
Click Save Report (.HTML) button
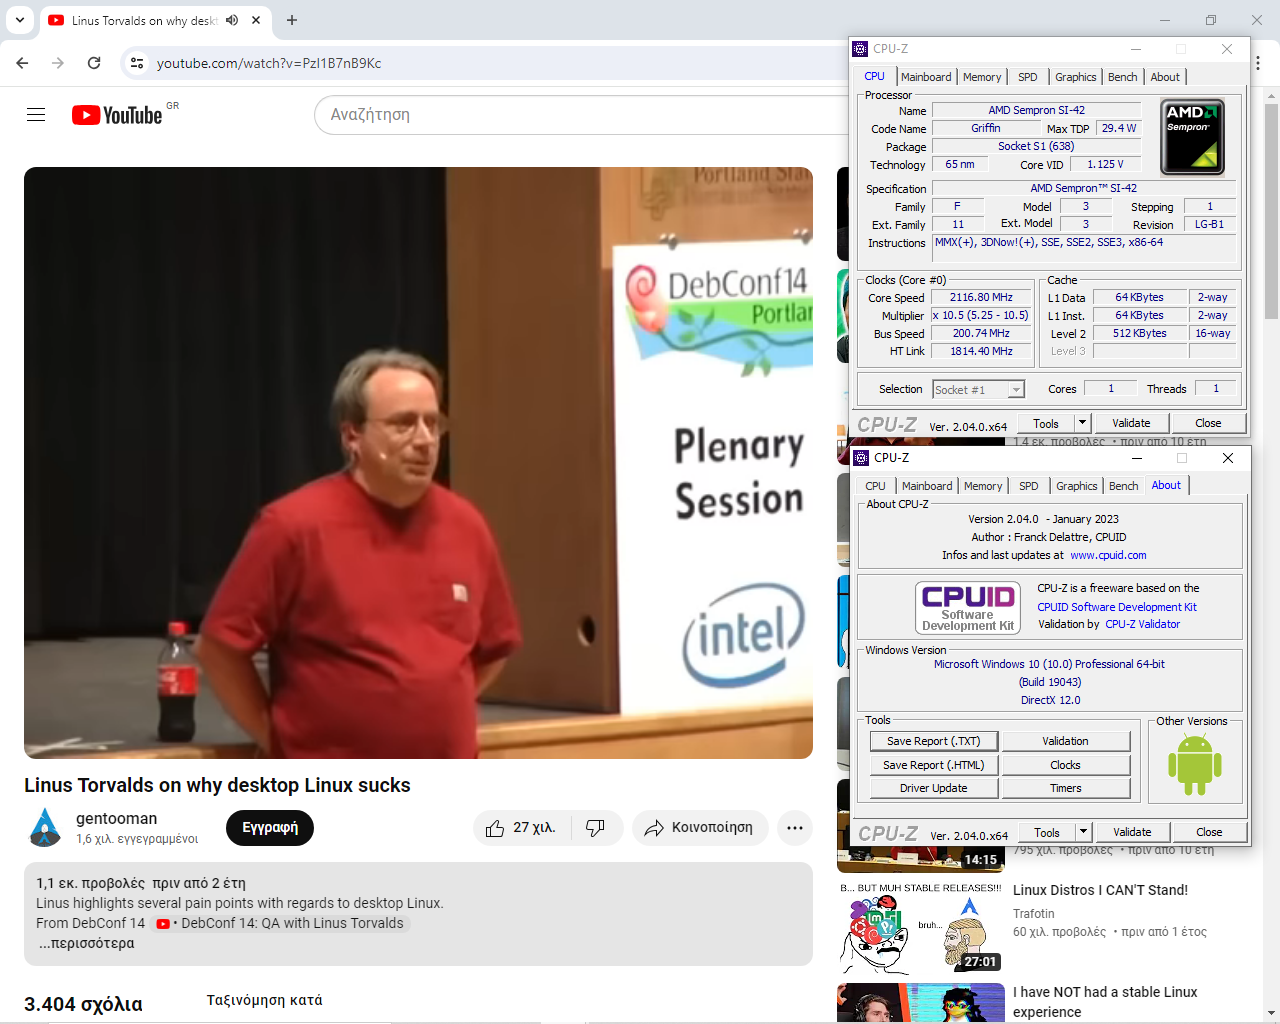point(934,765)
